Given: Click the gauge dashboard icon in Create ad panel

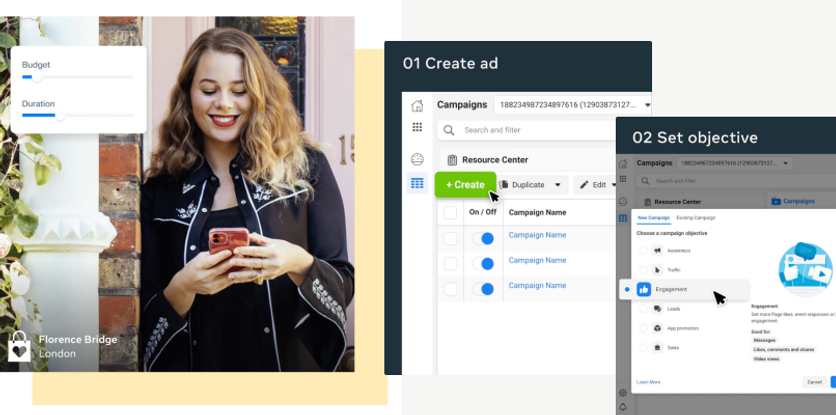Looking at the screenshot, I should click(x=417, y=159).
